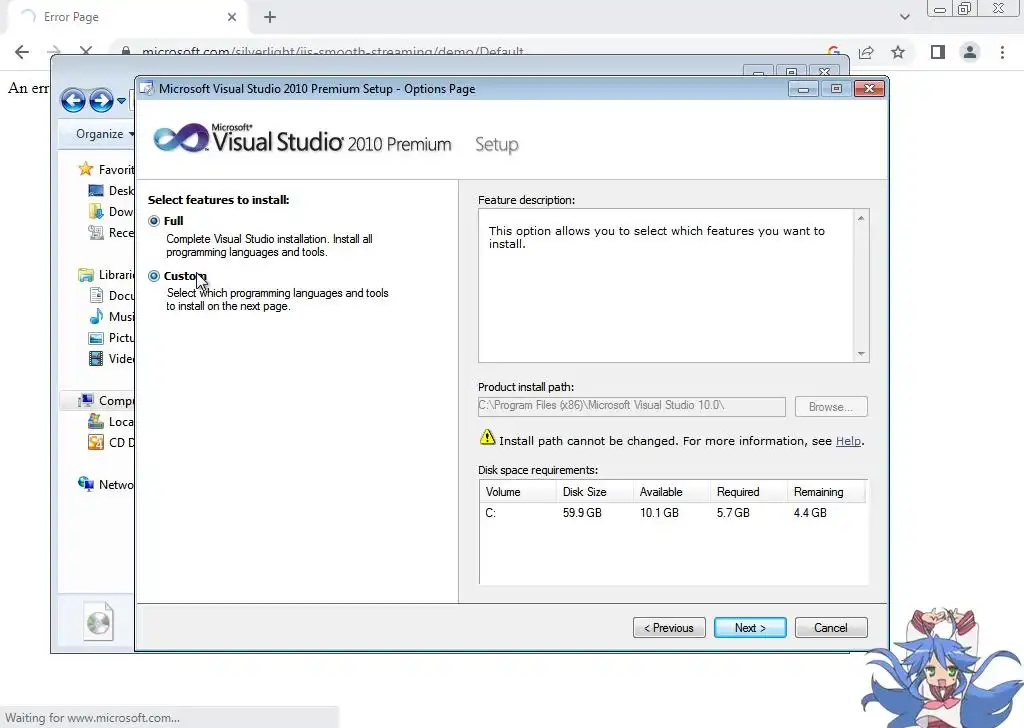The width and height of the screenshot is (1024, 728).
Task: Select the Custom installation radio button
Action: tap(154, 276)
